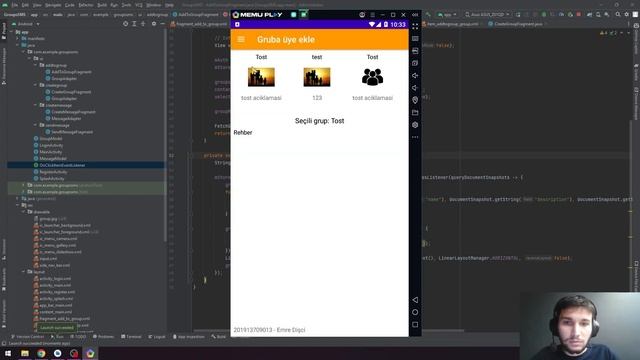Open the MEmu account icon in title bar

tap(362, 15)
